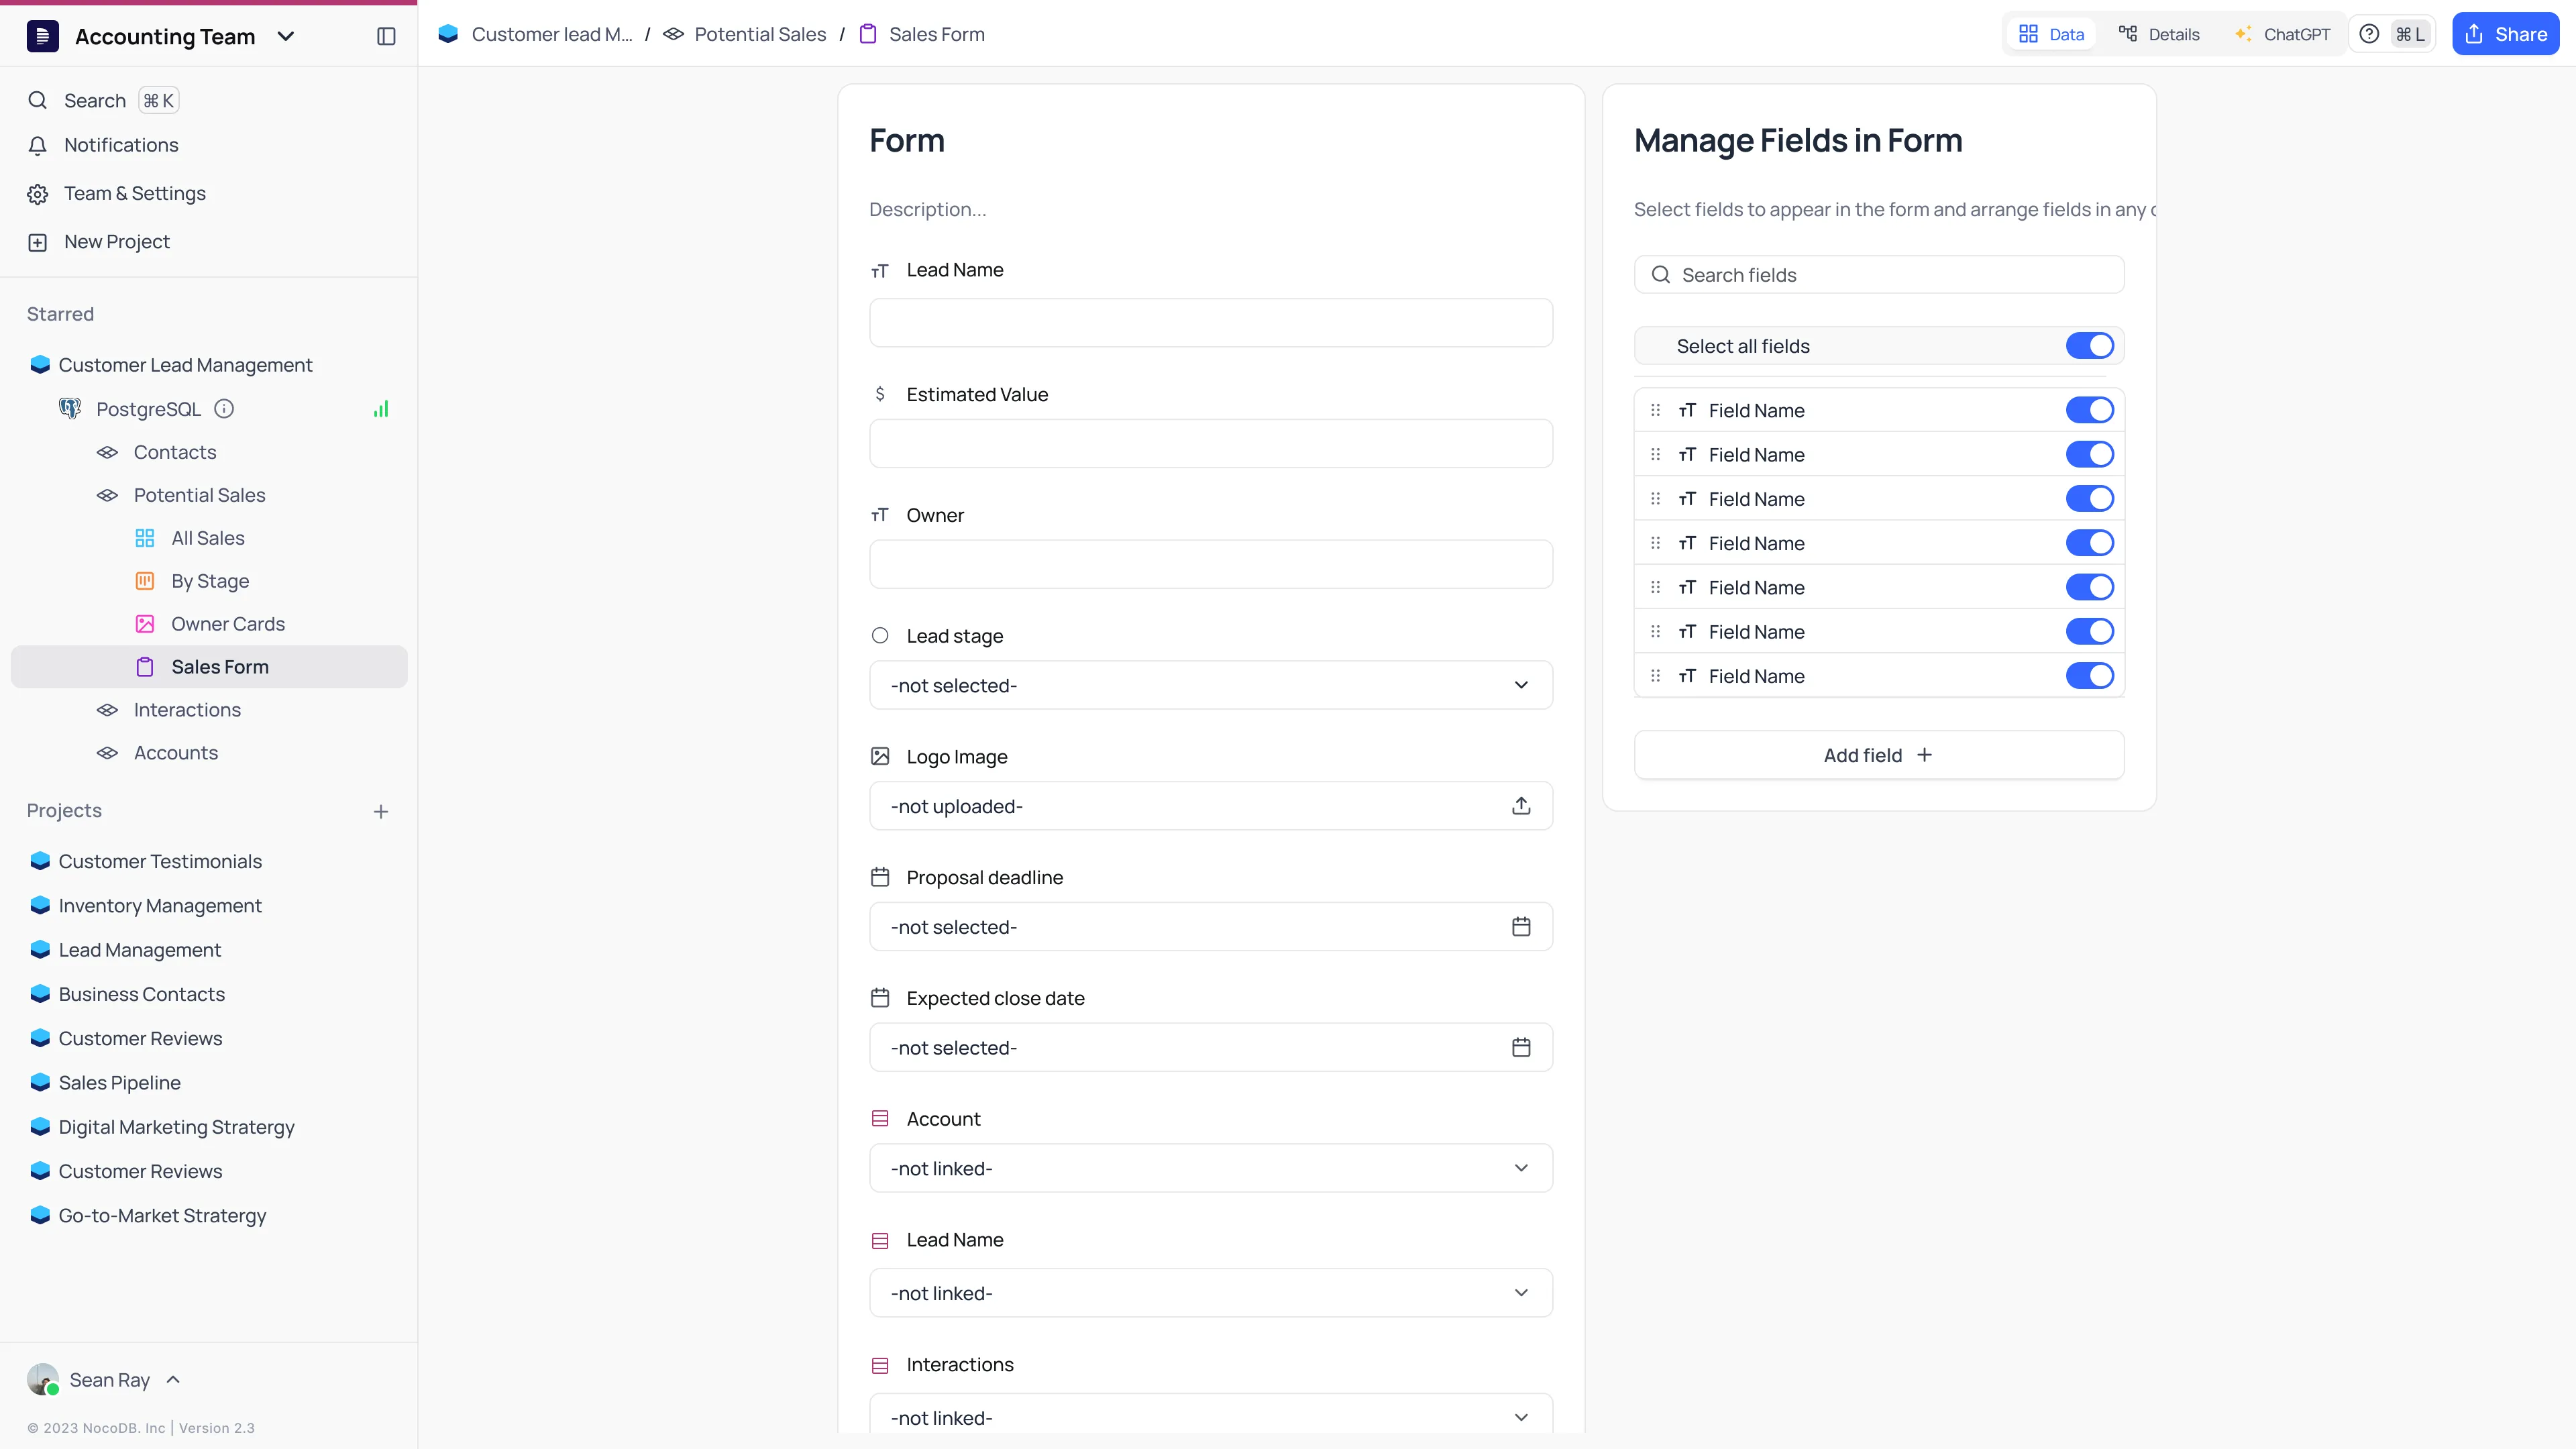Click the Search fields input box
Image resolution: width=2576 pixels, height=1449 pixels.
pyautogui.click(x=1878, y=274)
